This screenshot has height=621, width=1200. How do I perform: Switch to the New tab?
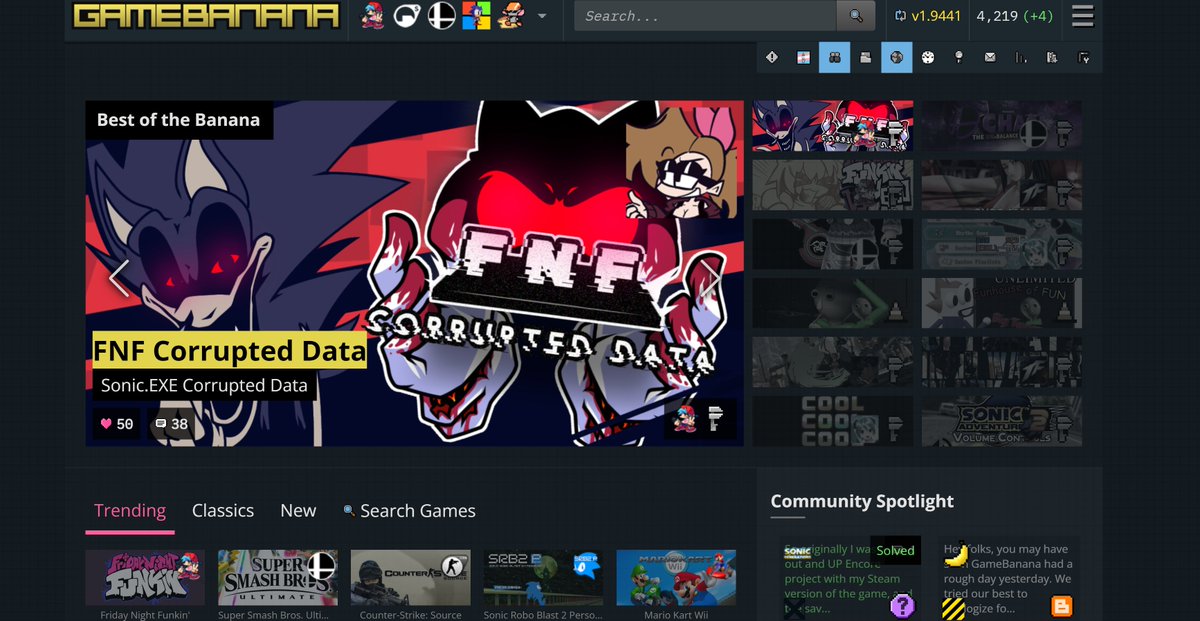tap(298, 511)
